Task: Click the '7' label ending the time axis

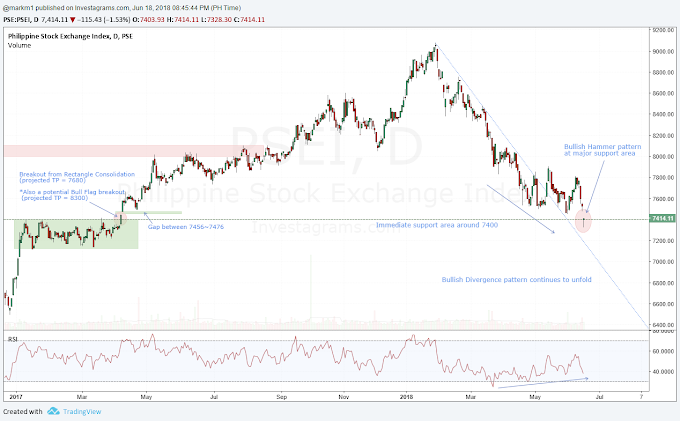Action: pyautogui.click(x=641, y=396)
